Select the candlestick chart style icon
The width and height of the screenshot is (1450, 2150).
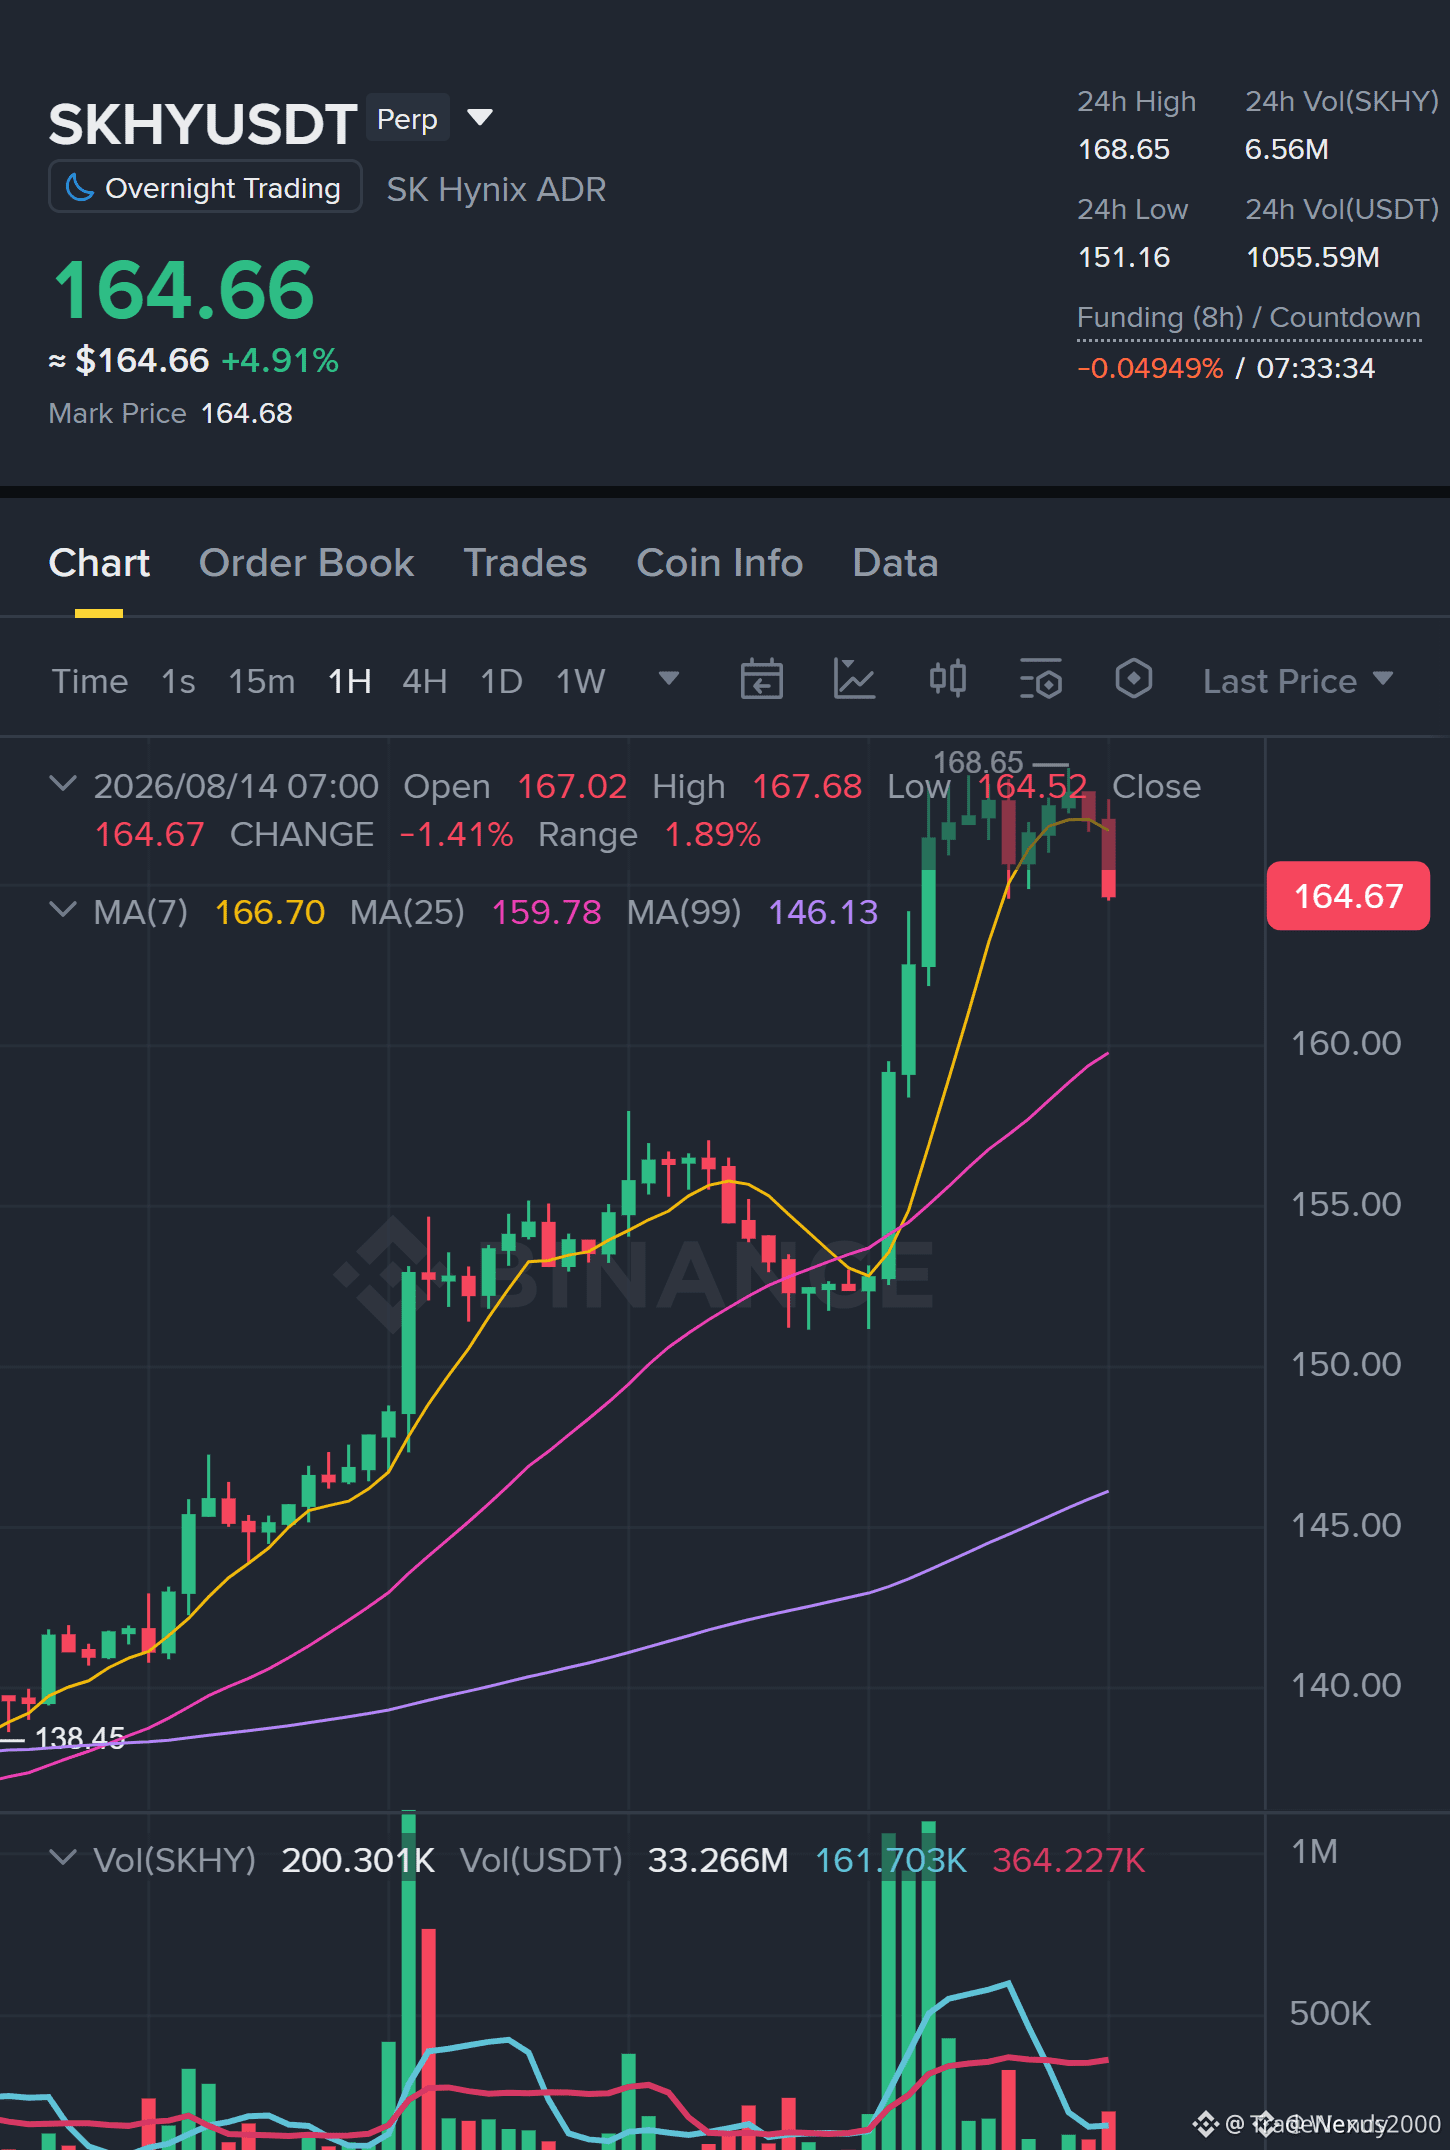(x=947, y=680)
